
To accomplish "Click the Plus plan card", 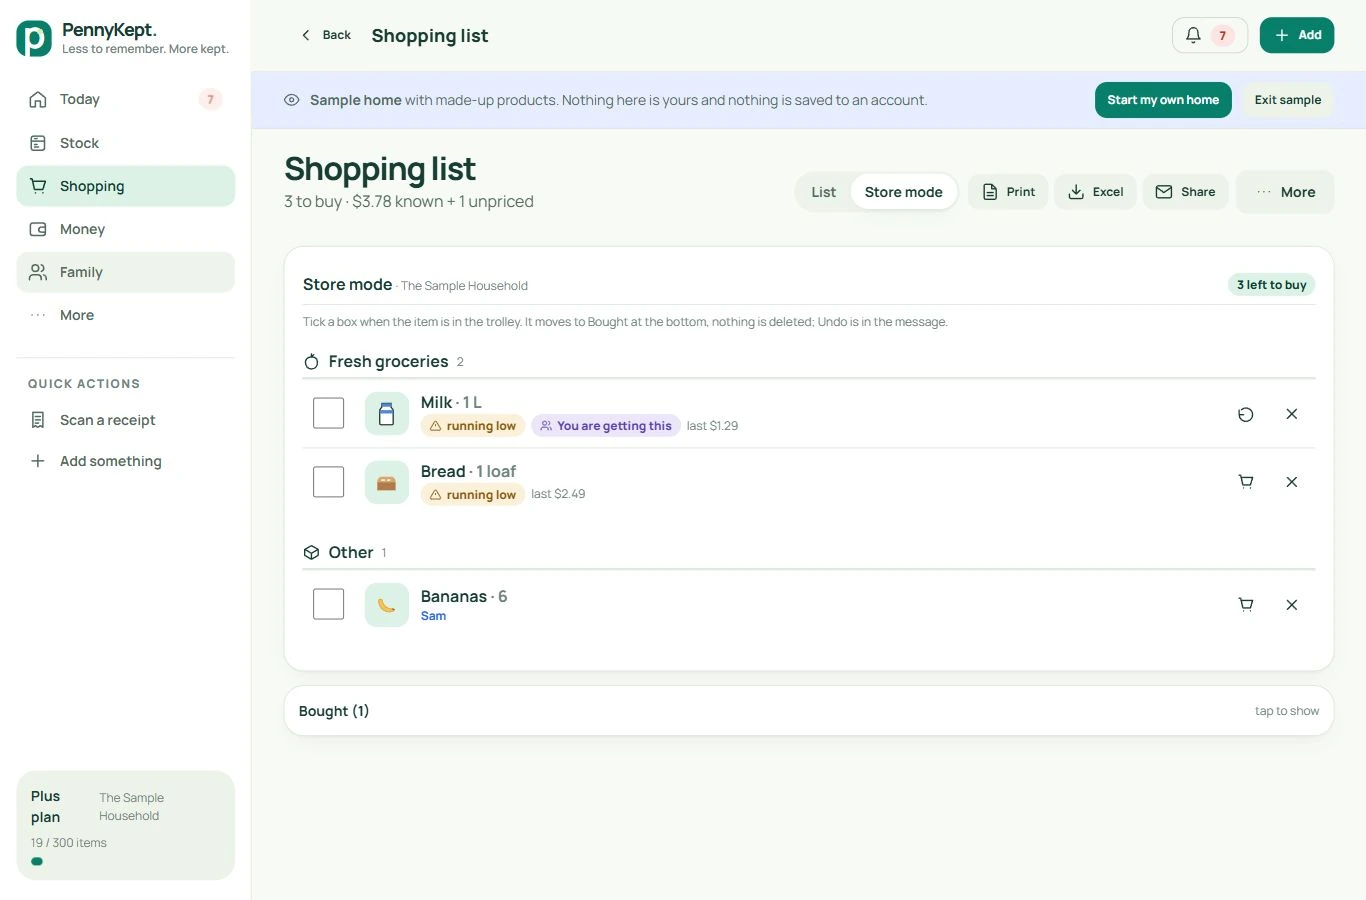I will click(x=126, y=825).
